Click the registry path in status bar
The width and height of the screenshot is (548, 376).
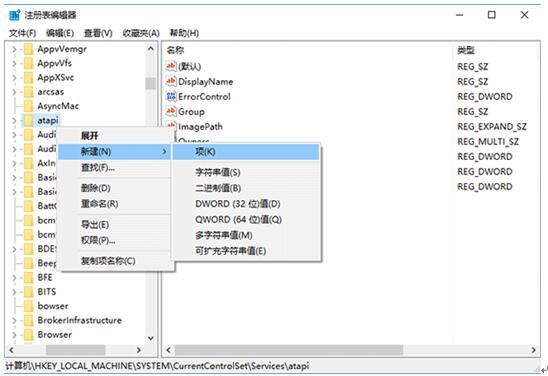tap(157, 366)
